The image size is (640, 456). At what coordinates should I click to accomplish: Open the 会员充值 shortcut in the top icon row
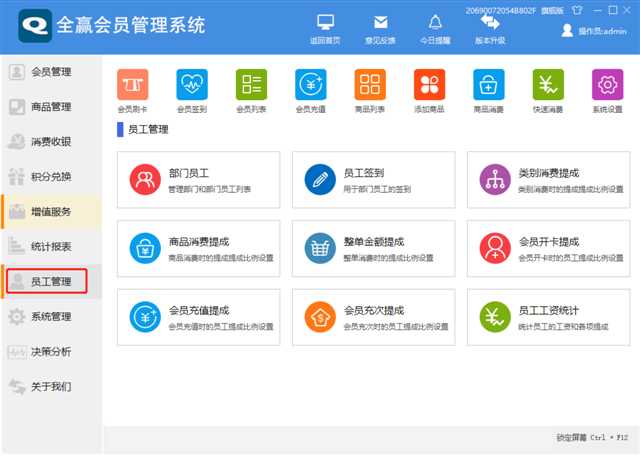(311, 85)
